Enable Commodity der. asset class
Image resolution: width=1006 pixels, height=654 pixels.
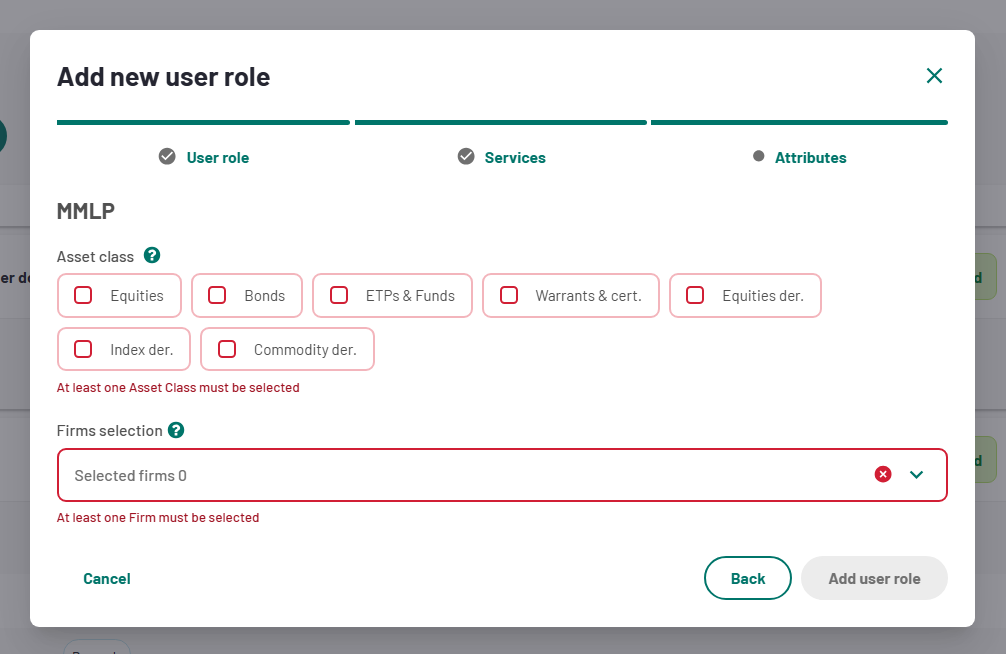[227, 349]
